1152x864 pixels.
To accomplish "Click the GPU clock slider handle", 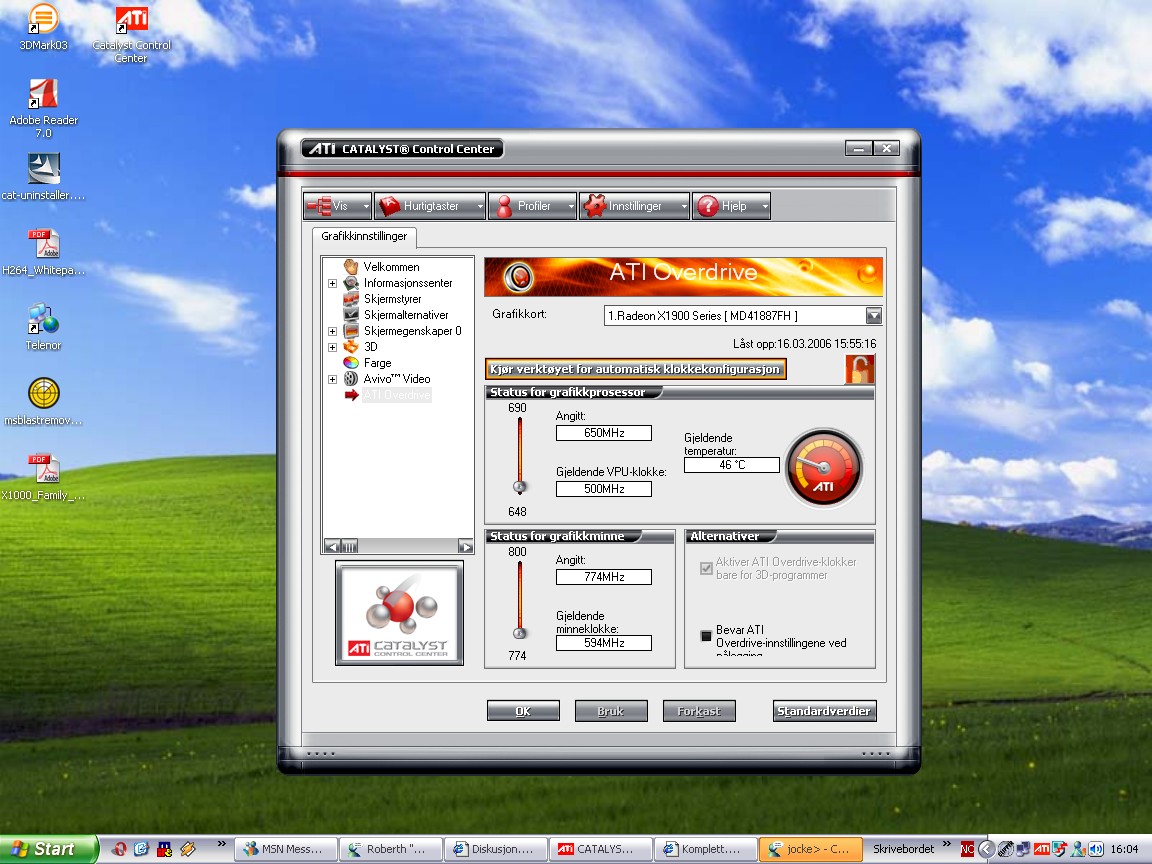I will [x=519, y=486].
